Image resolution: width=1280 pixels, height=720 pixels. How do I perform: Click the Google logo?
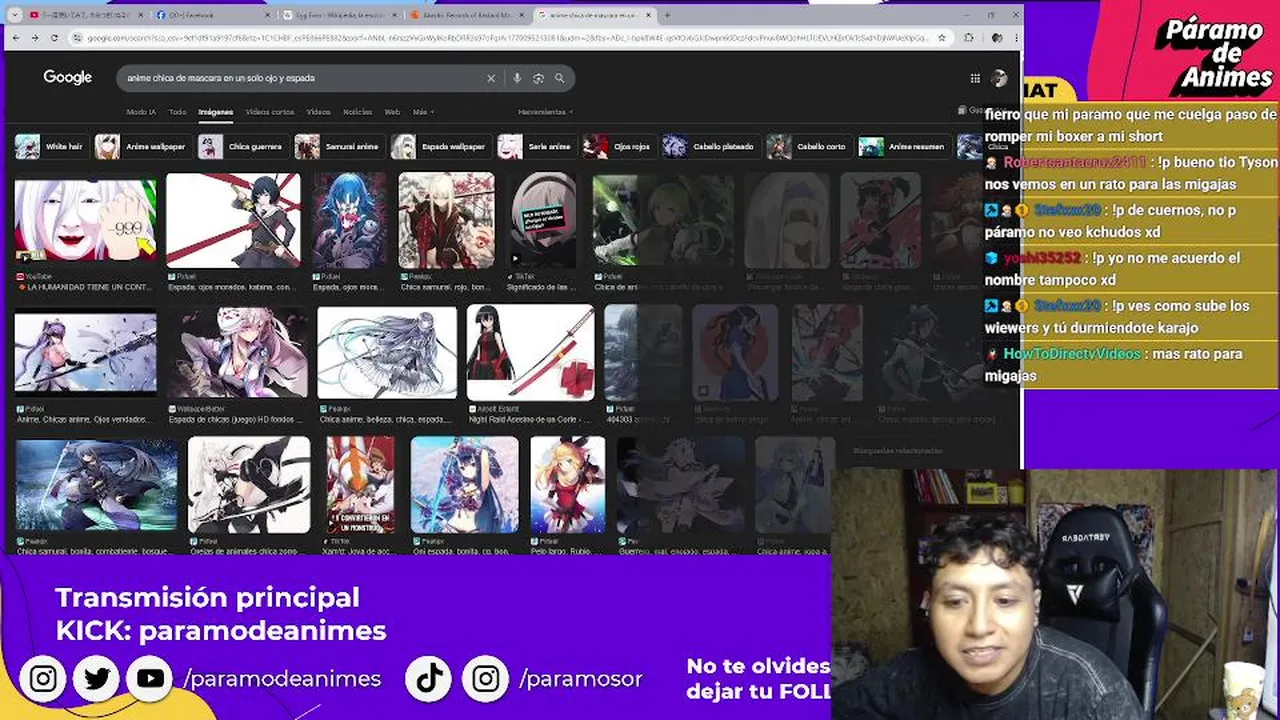(67, 78)
